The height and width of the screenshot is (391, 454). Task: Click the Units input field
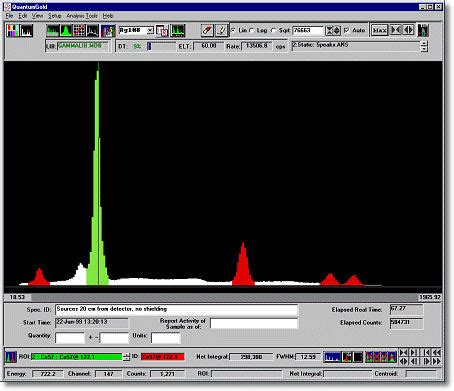[166, 338]
